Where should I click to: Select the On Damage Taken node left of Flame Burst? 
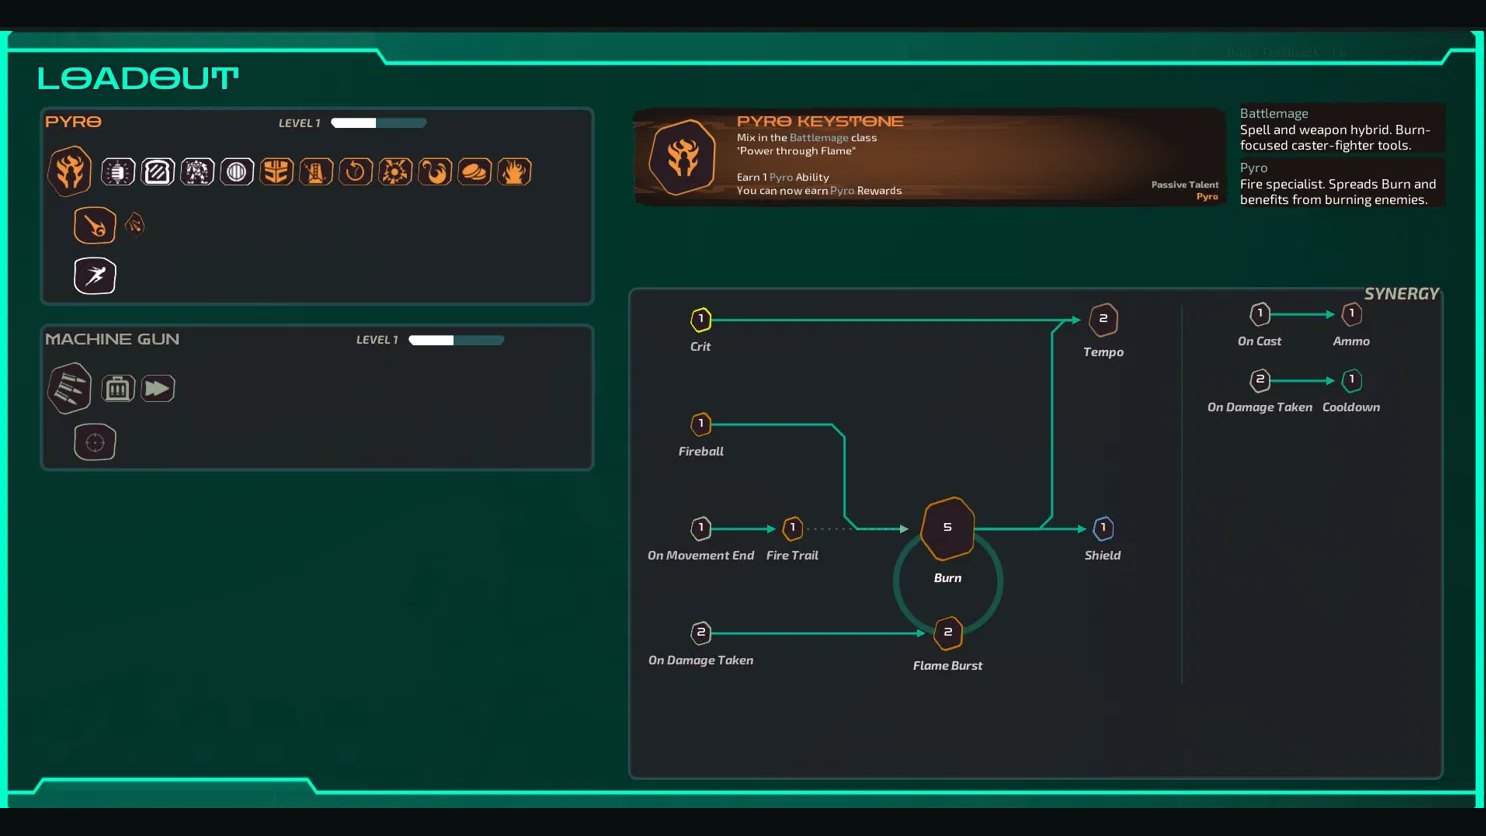click(x=701, y=633)
